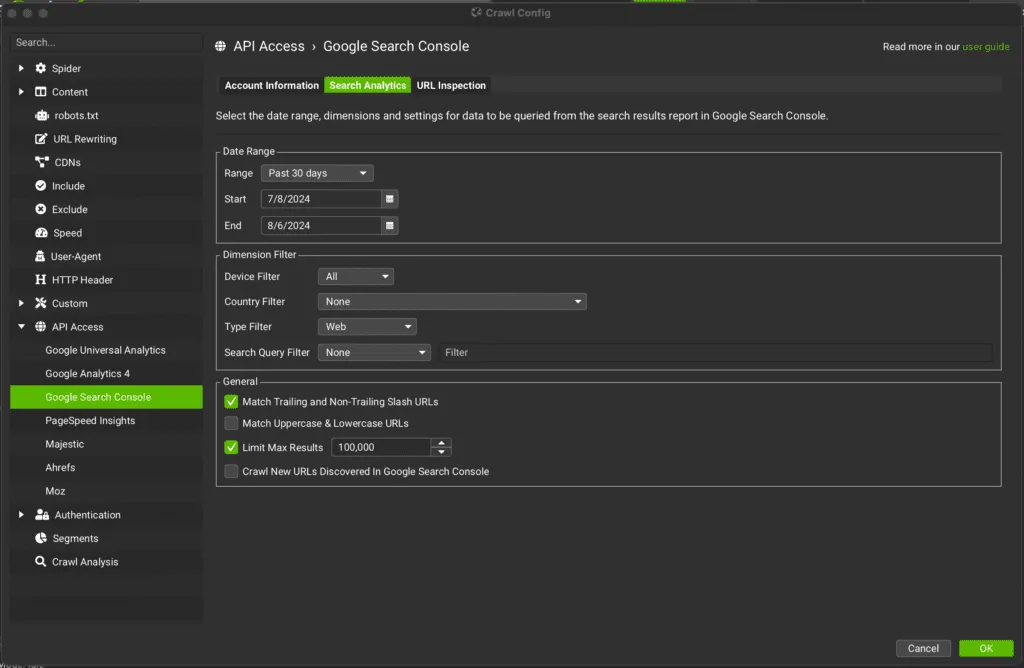The image size is (1024, 668).
Task: Open the Range dropdown showing Past 30 days
Action: pyautogui.click(x=317, y=173)
